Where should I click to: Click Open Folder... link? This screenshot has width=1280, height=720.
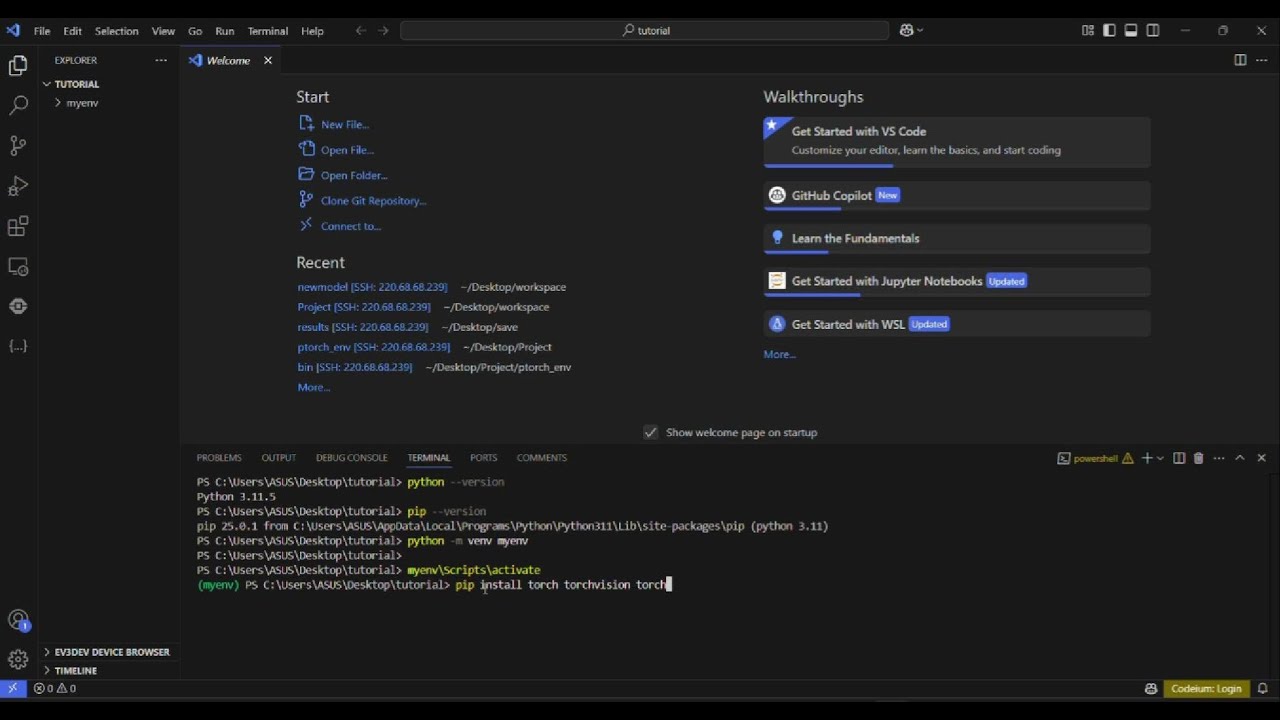354,175
